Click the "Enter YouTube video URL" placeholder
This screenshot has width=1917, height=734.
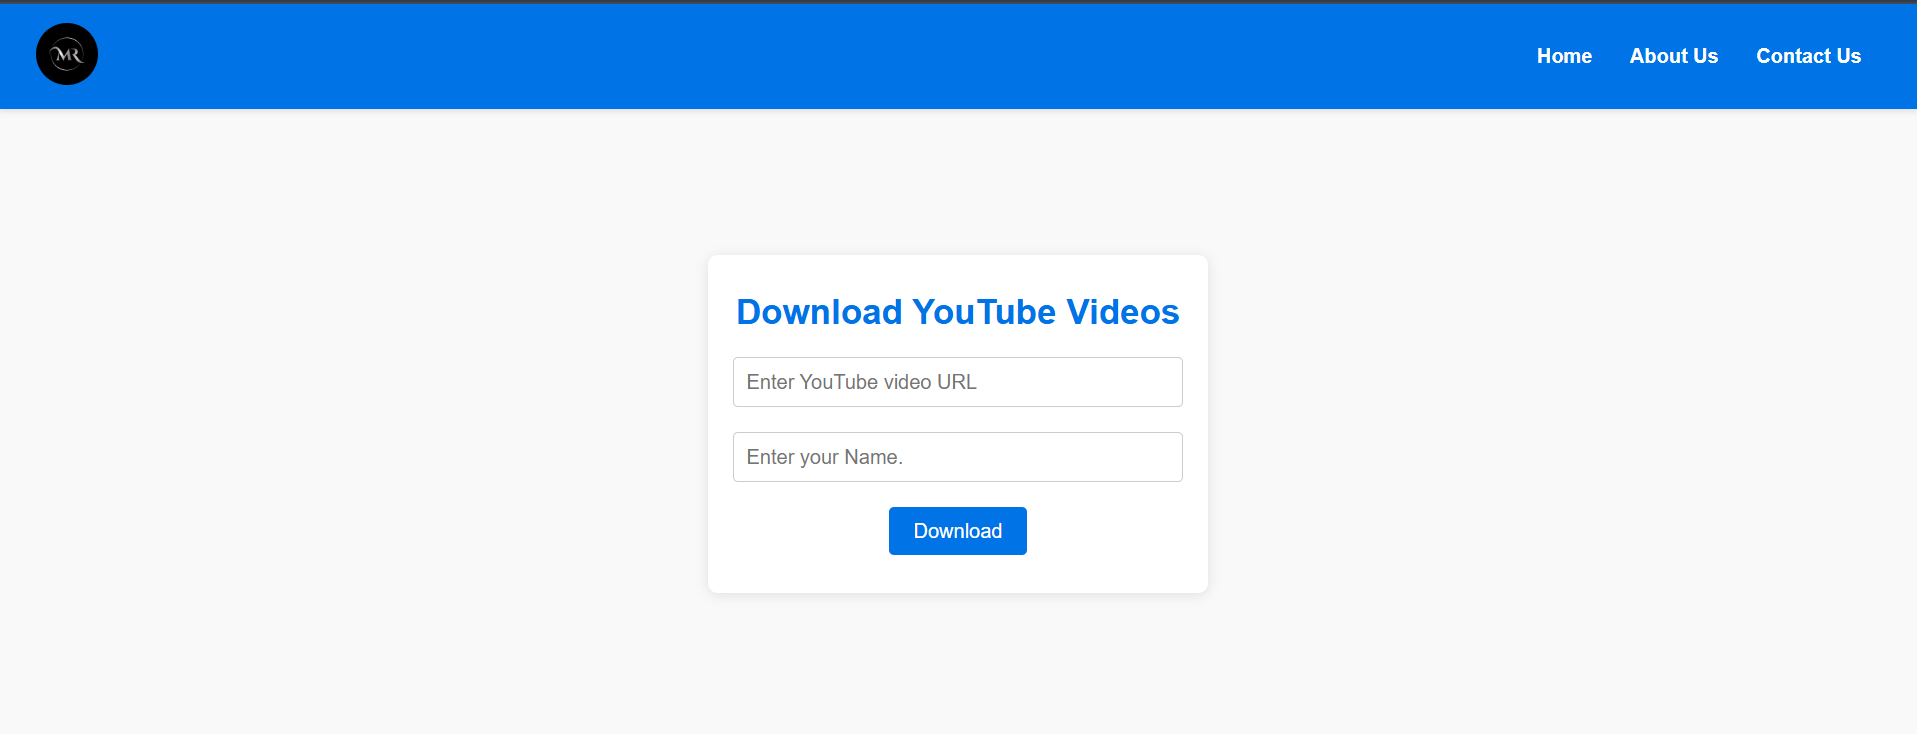pos(861,382)
